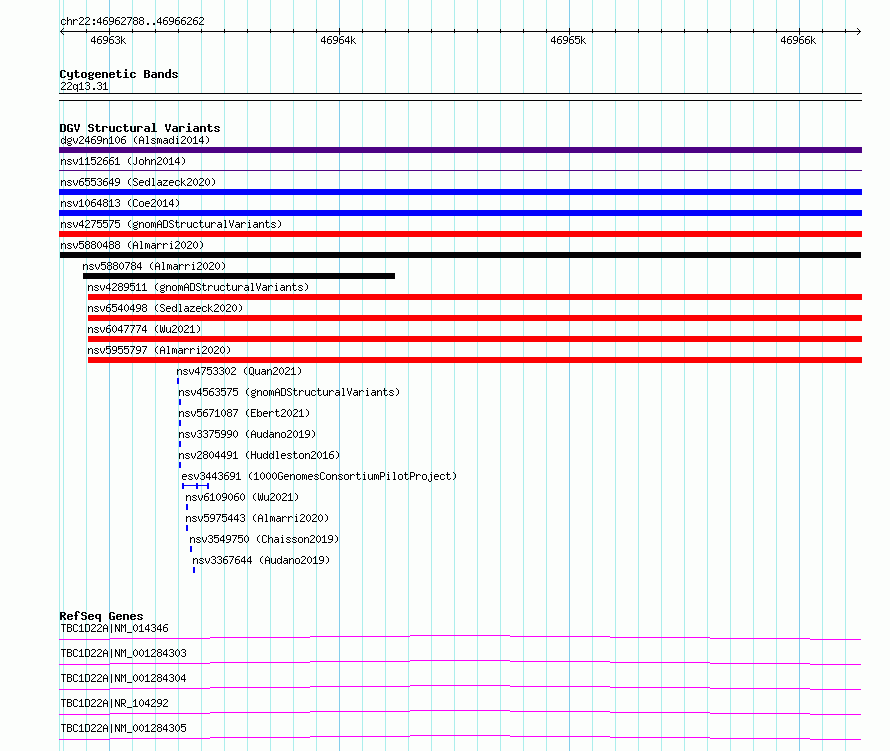This screenshot has width=890, height=751.
Task: Open transcript TBC1D22A|NM_001284303 label
Action: point(123,653)
